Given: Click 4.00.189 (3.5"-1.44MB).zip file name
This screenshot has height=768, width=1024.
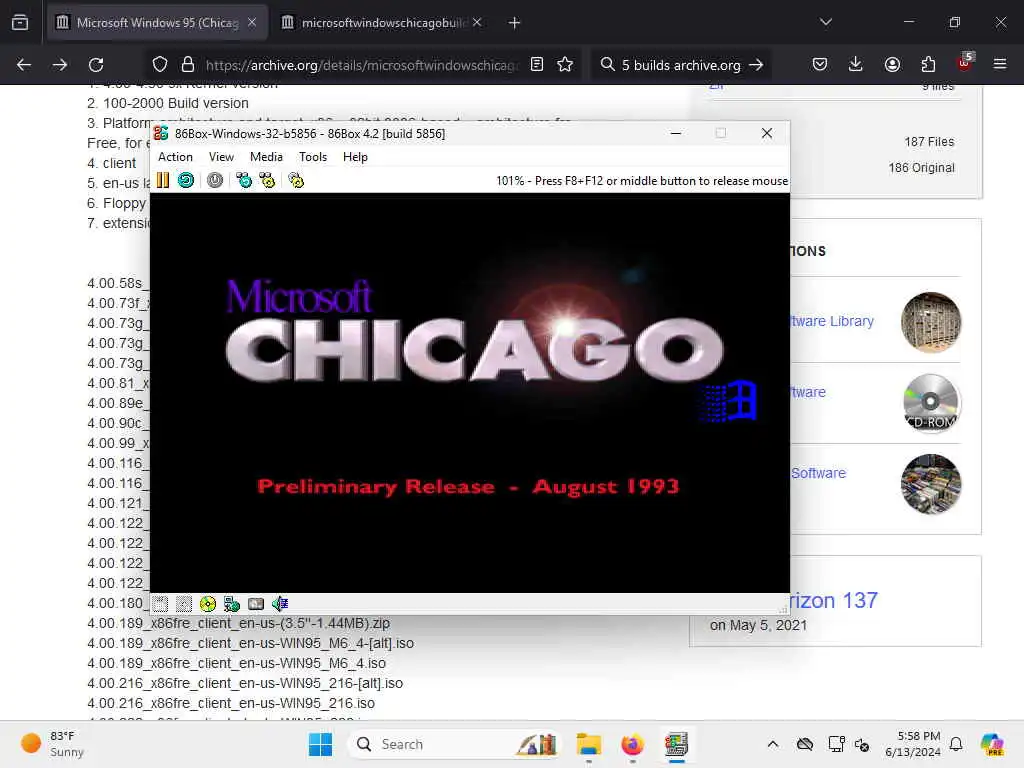Looking at the screenshot, I should pyautogui.click(x=238, y=623).
